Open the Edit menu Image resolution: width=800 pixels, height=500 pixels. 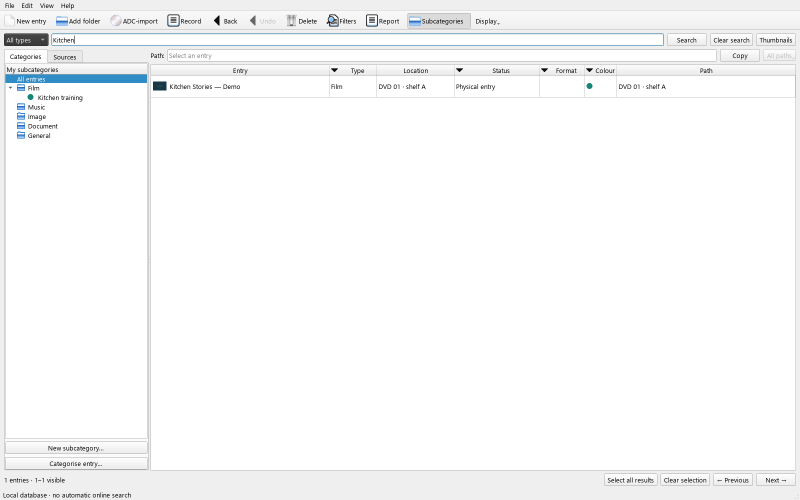click(x=27, y=6)
